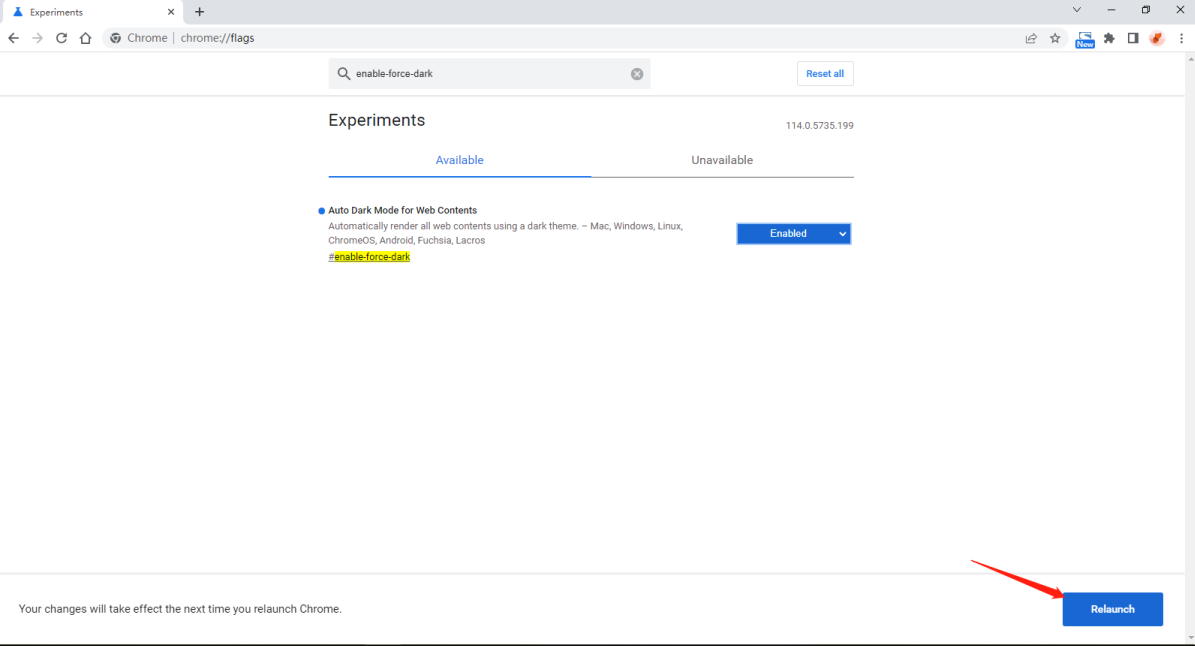
Task: Open a new tab with plus button
Action: click(200, 11)
